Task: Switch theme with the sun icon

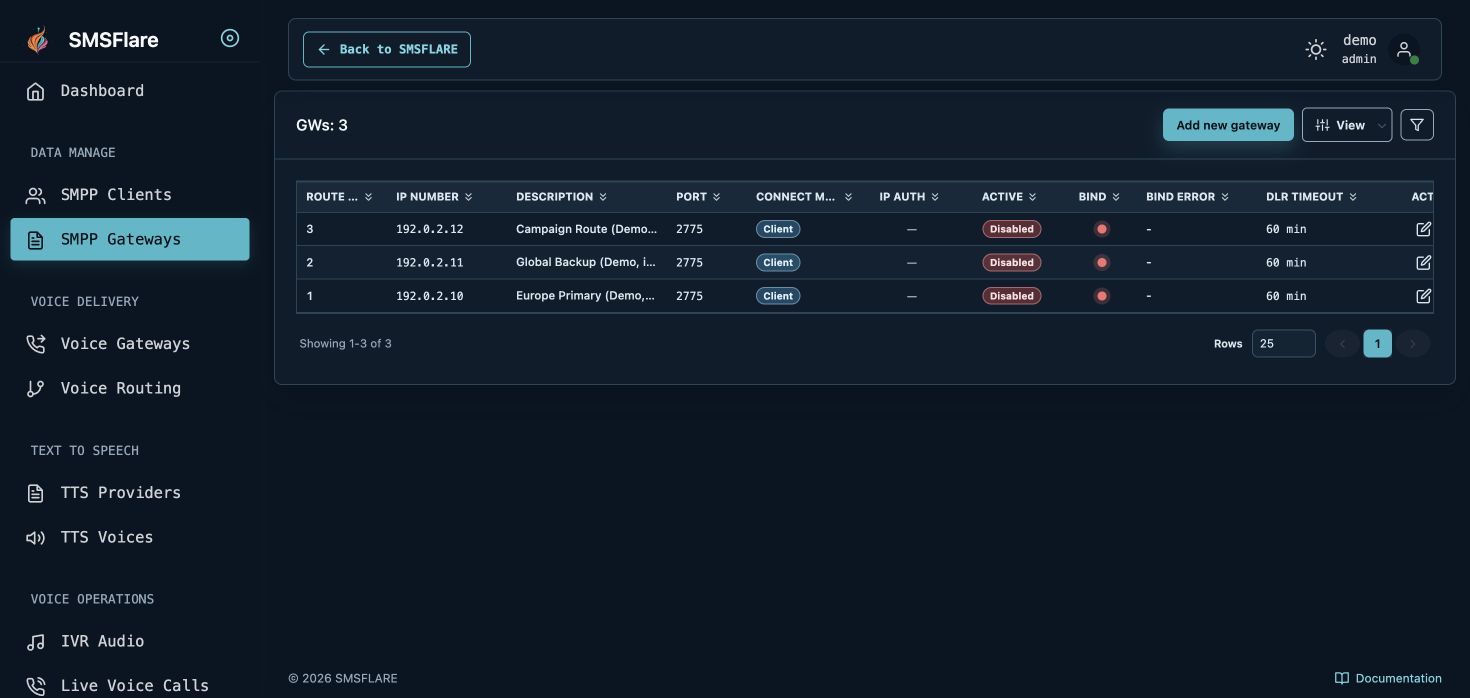Action: pos(1316,49)
